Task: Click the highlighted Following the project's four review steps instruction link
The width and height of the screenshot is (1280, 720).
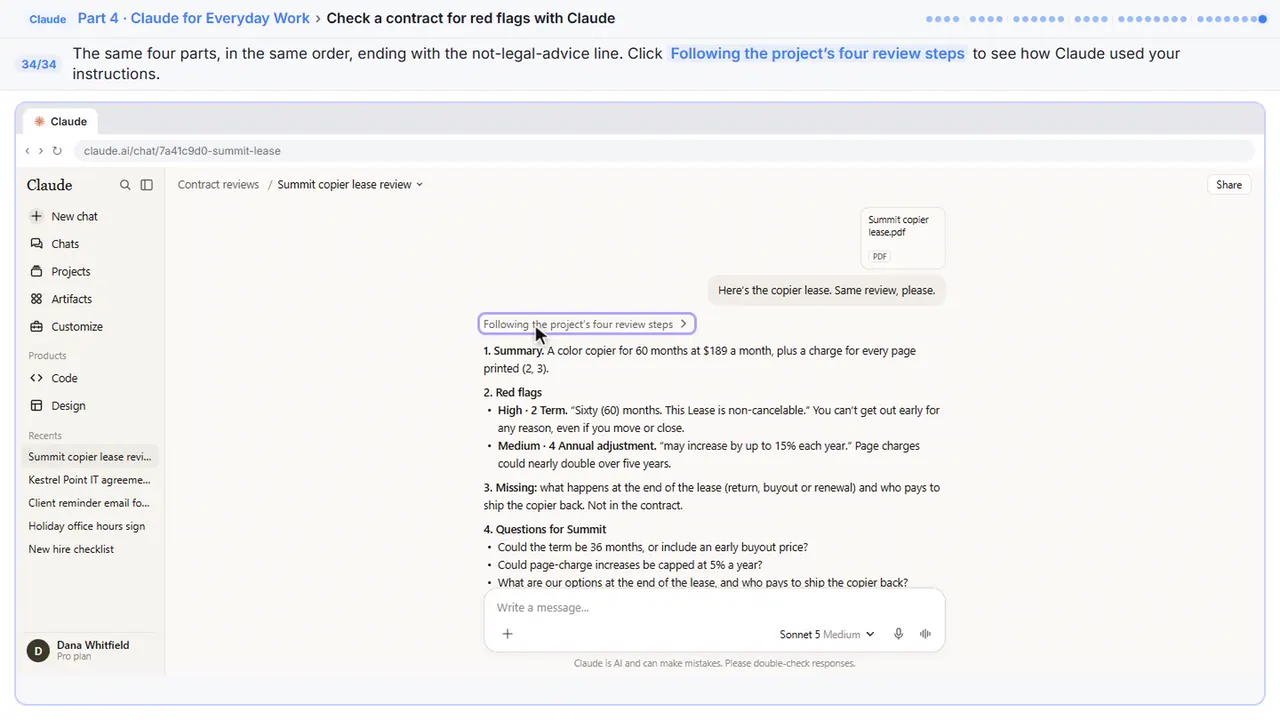Action: (818, 53)
